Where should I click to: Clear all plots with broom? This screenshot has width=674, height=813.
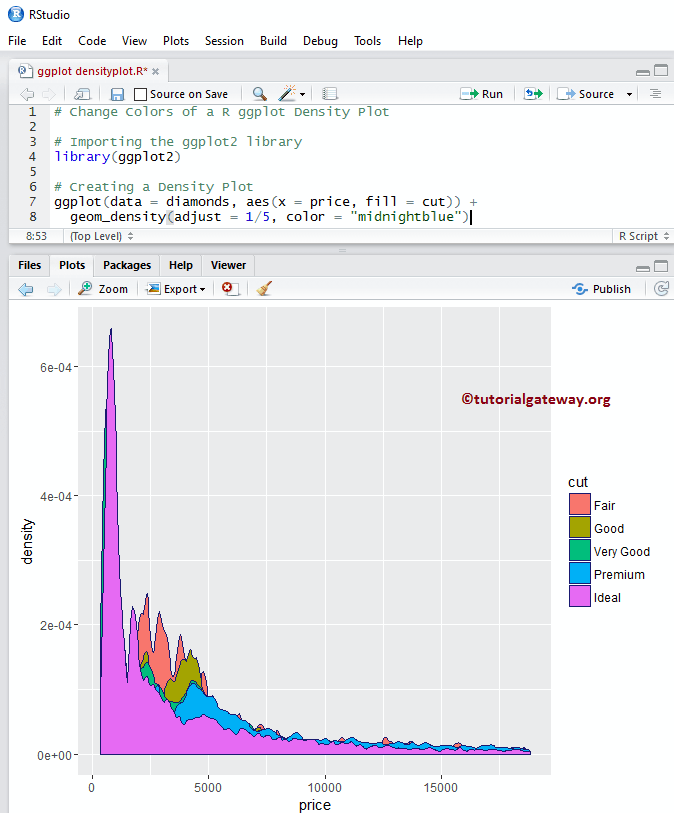click(x=264, y=289)
